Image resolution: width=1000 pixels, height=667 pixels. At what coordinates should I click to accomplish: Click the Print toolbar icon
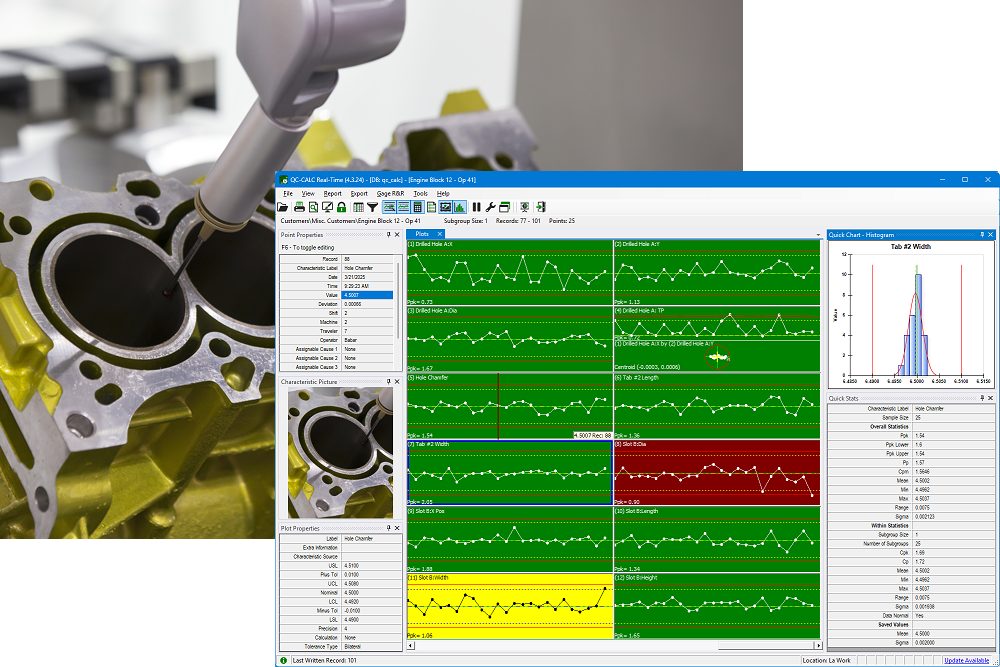[x=299, y=207]
